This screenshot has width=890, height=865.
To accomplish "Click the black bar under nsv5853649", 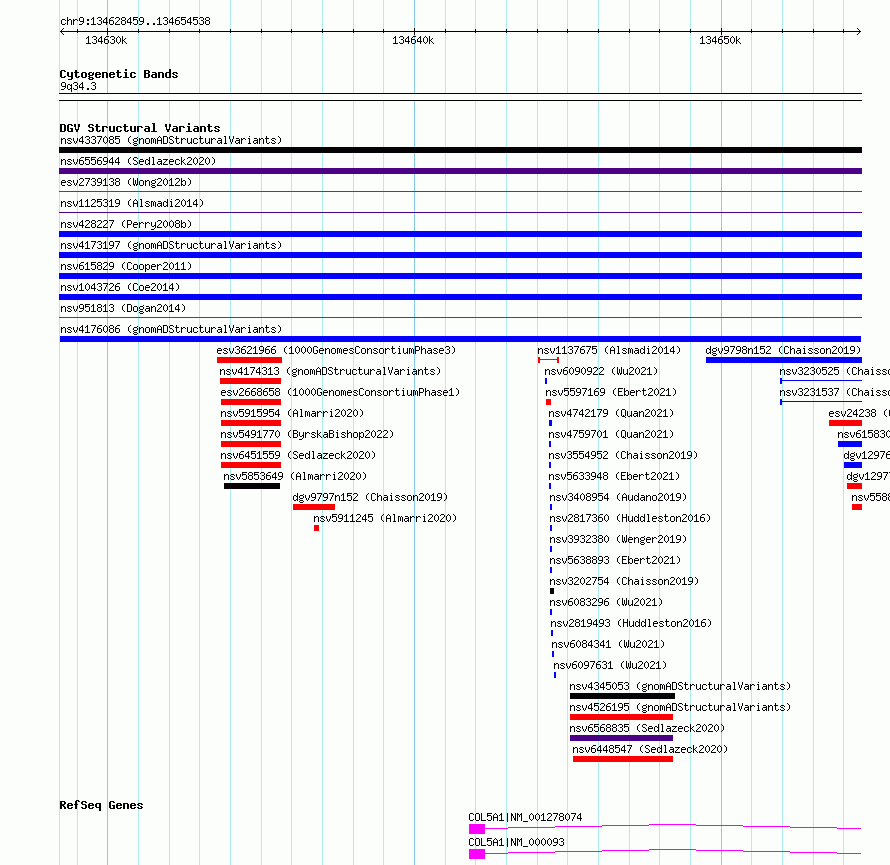I will coord(252,486).
